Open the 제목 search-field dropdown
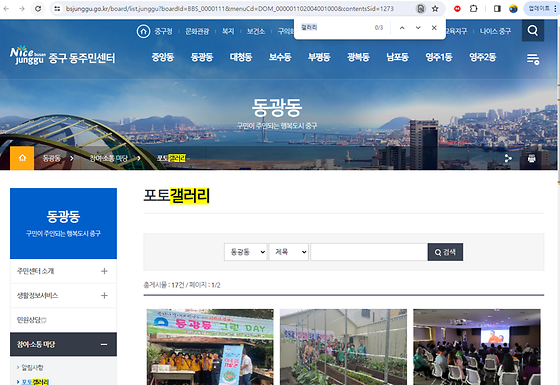Viewport: 560px width, 385px height. [289, 252]
